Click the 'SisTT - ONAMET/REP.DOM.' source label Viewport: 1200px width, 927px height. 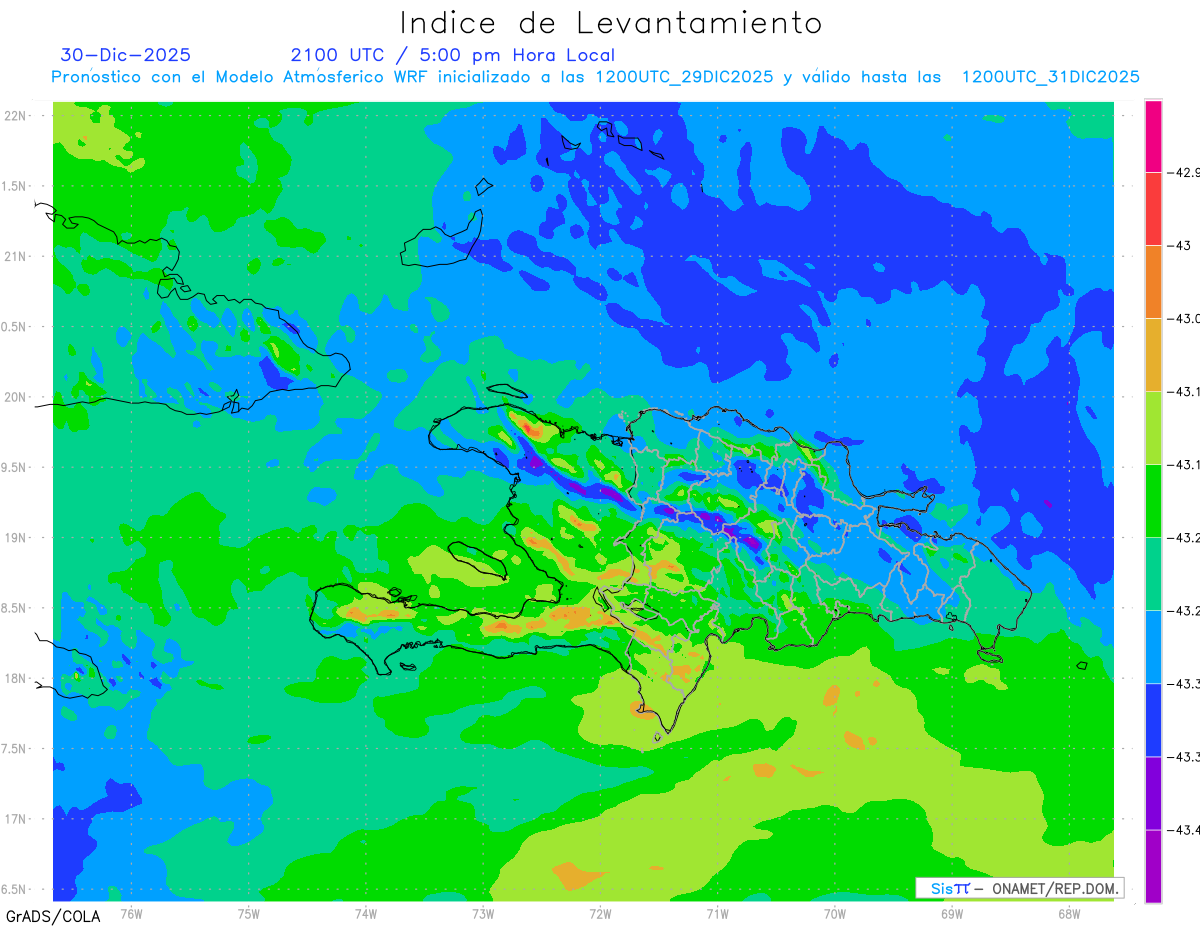click(1020, 888)
